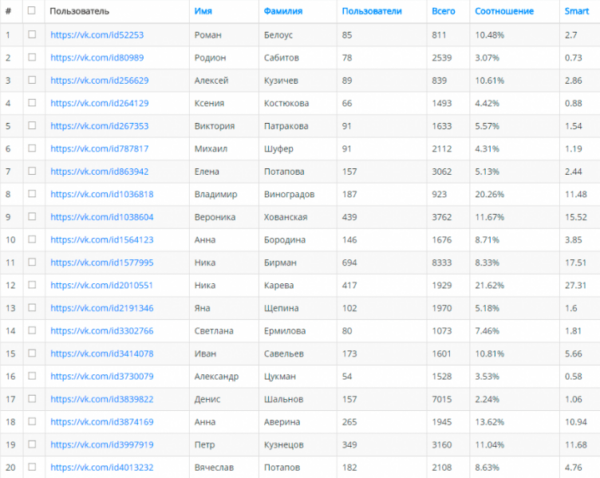Screen dimensions: 600x478
Task: Select checkbox for row 20 Вячеслав Потапов
Action: [x=32, y=467]
